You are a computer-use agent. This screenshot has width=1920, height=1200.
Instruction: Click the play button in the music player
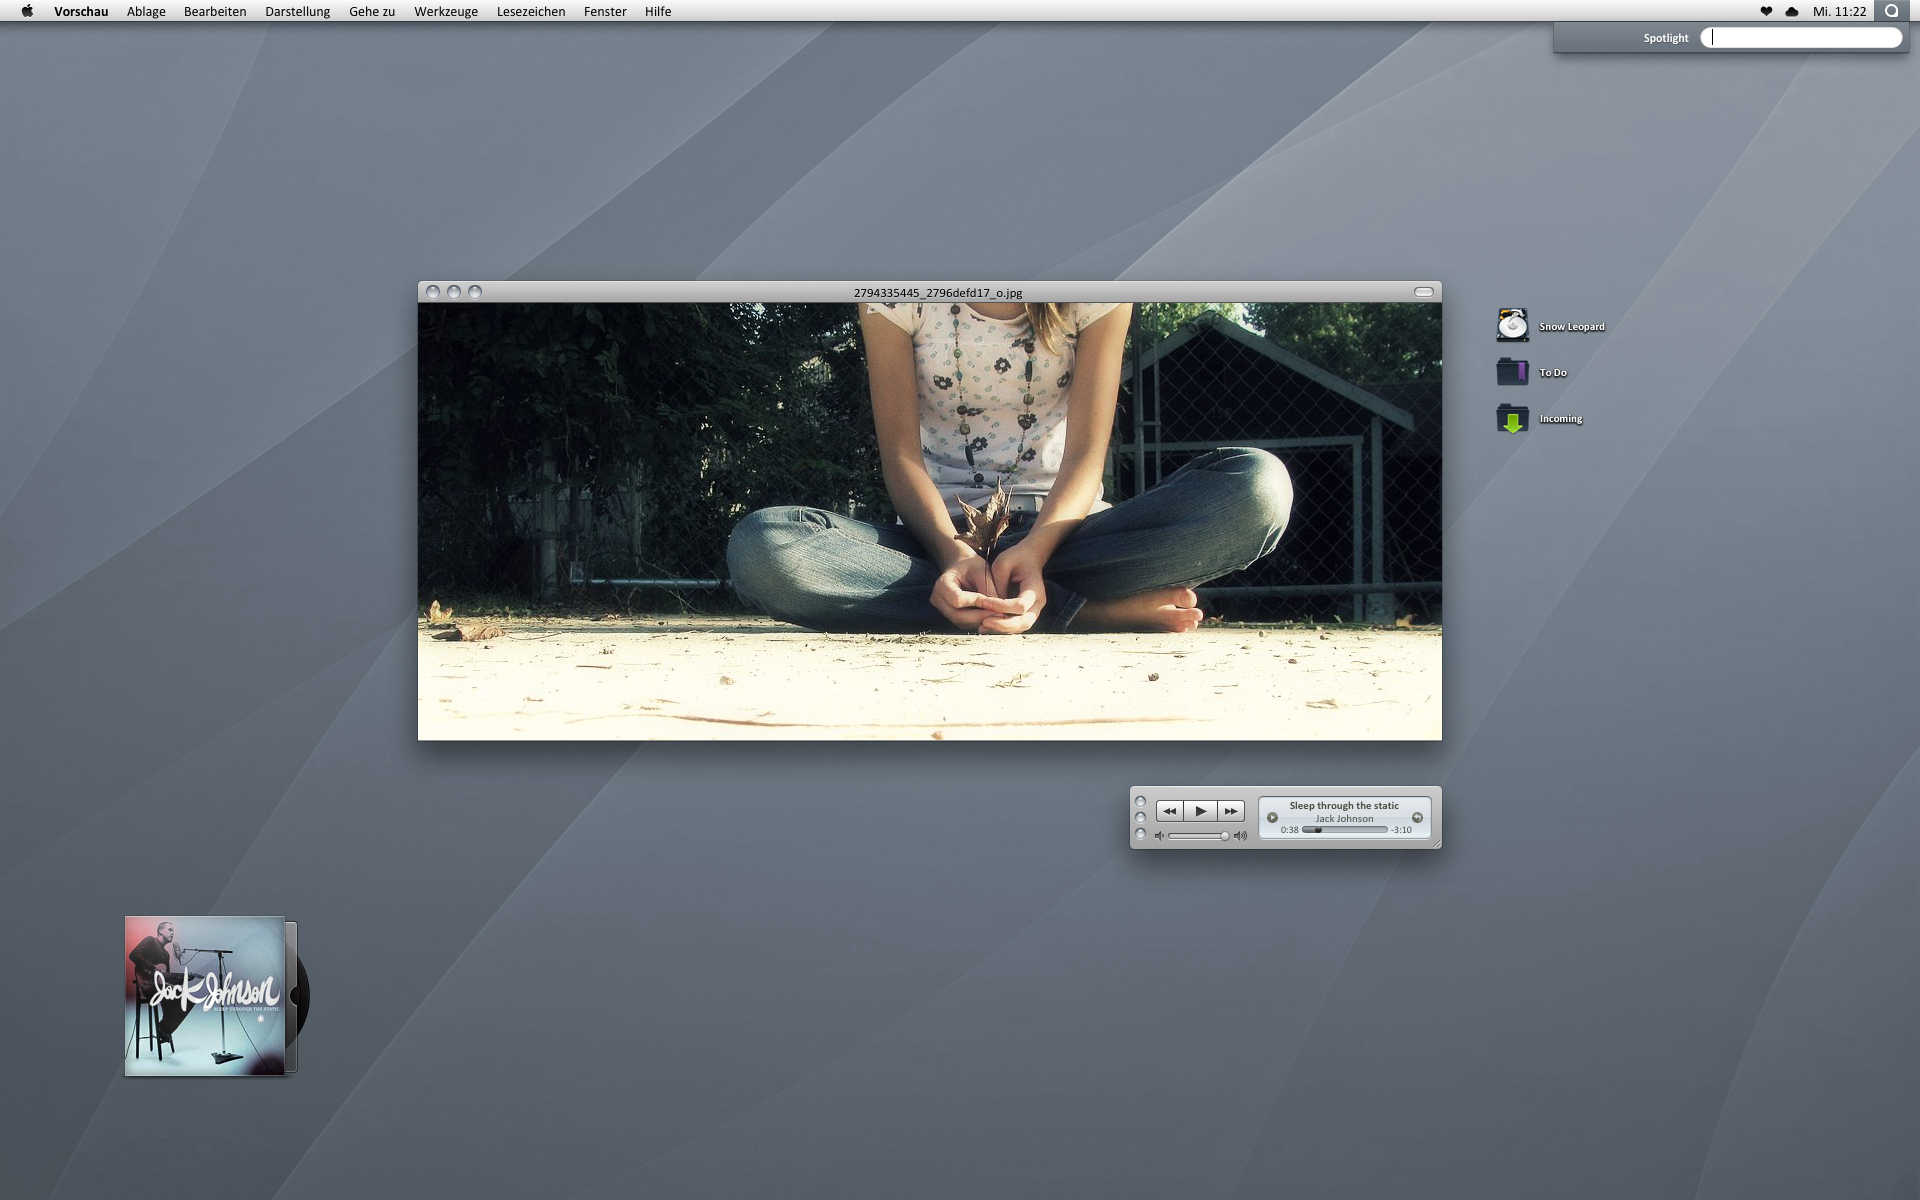pos(1200,811)
